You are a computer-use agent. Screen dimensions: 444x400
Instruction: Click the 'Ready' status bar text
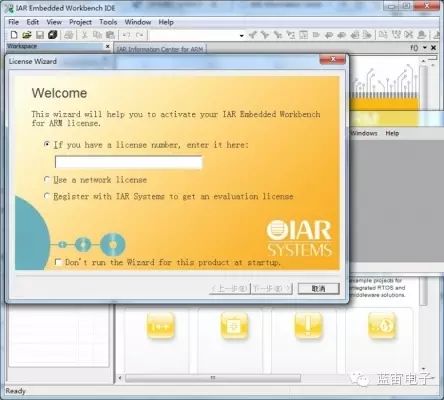[15, 391]
